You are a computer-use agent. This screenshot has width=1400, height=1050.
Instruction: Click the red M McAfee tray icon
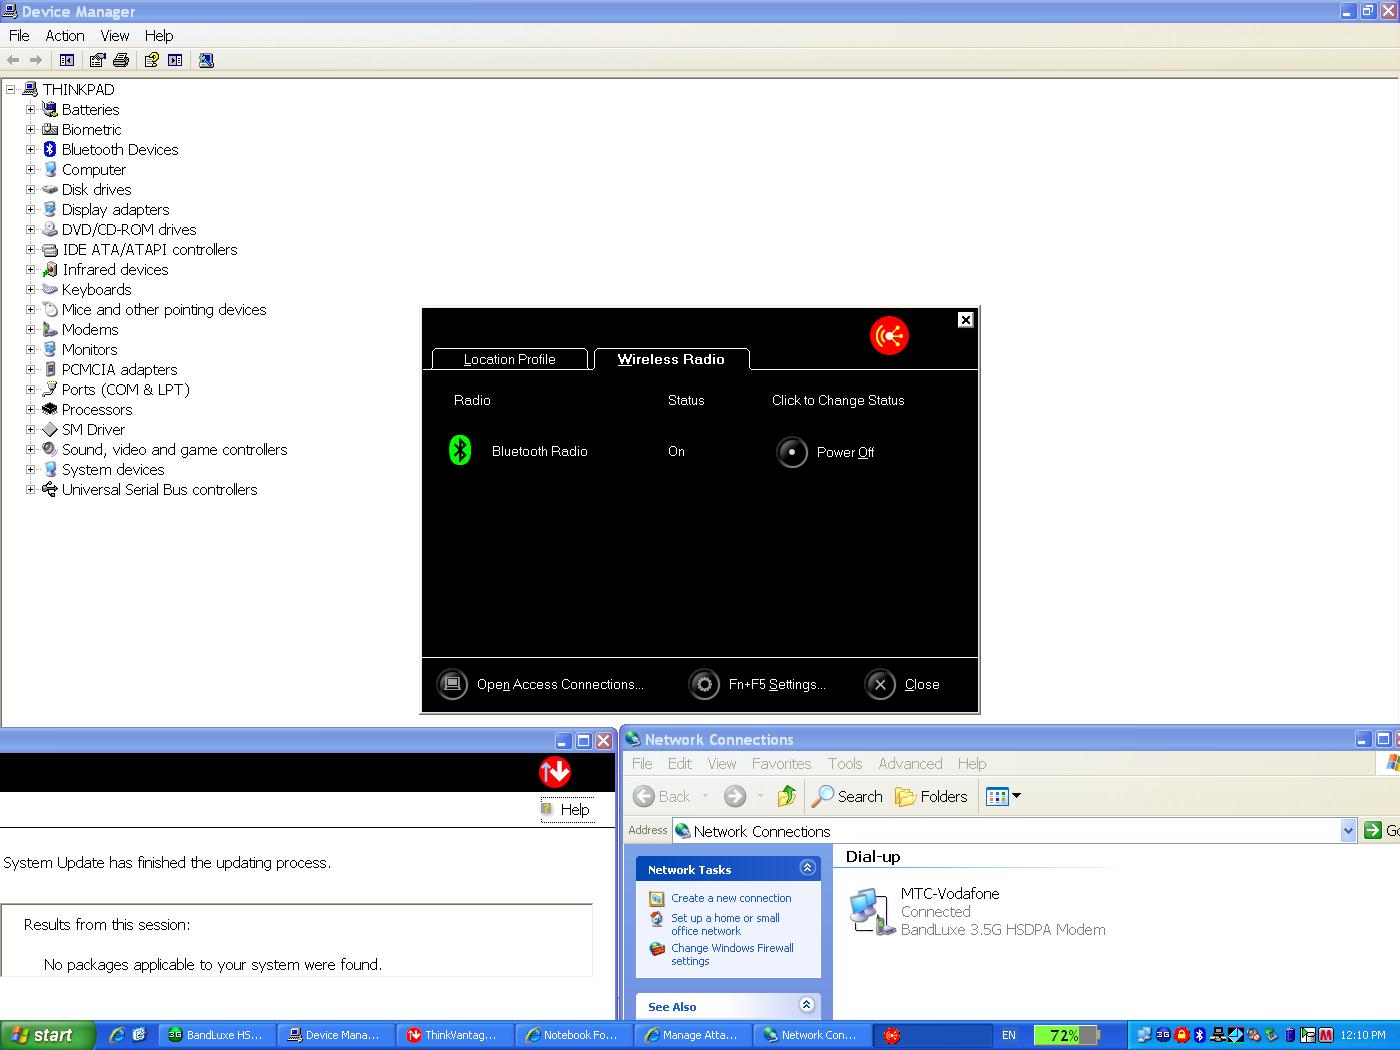(1326, 1035)
